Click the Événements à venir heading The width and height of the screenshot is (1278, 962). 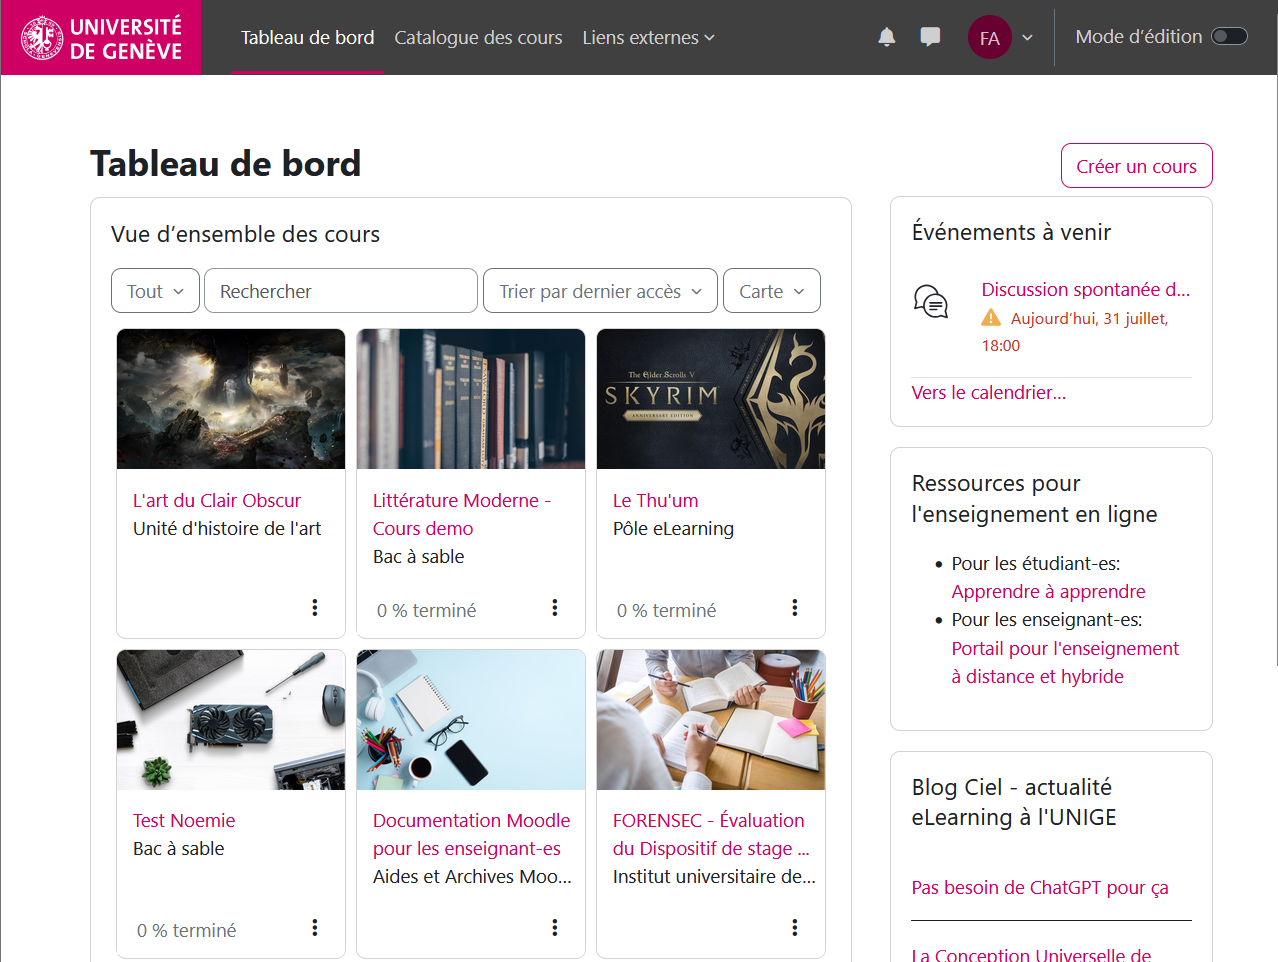1011,233
